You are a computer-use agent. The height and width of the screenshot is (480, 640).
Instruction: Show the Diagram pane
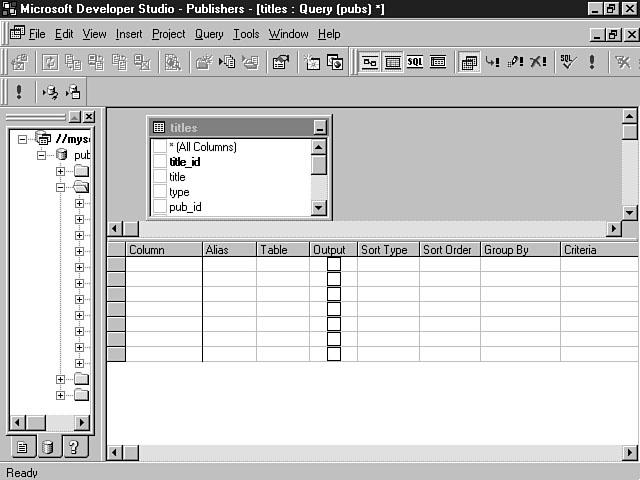coord(370,62)
